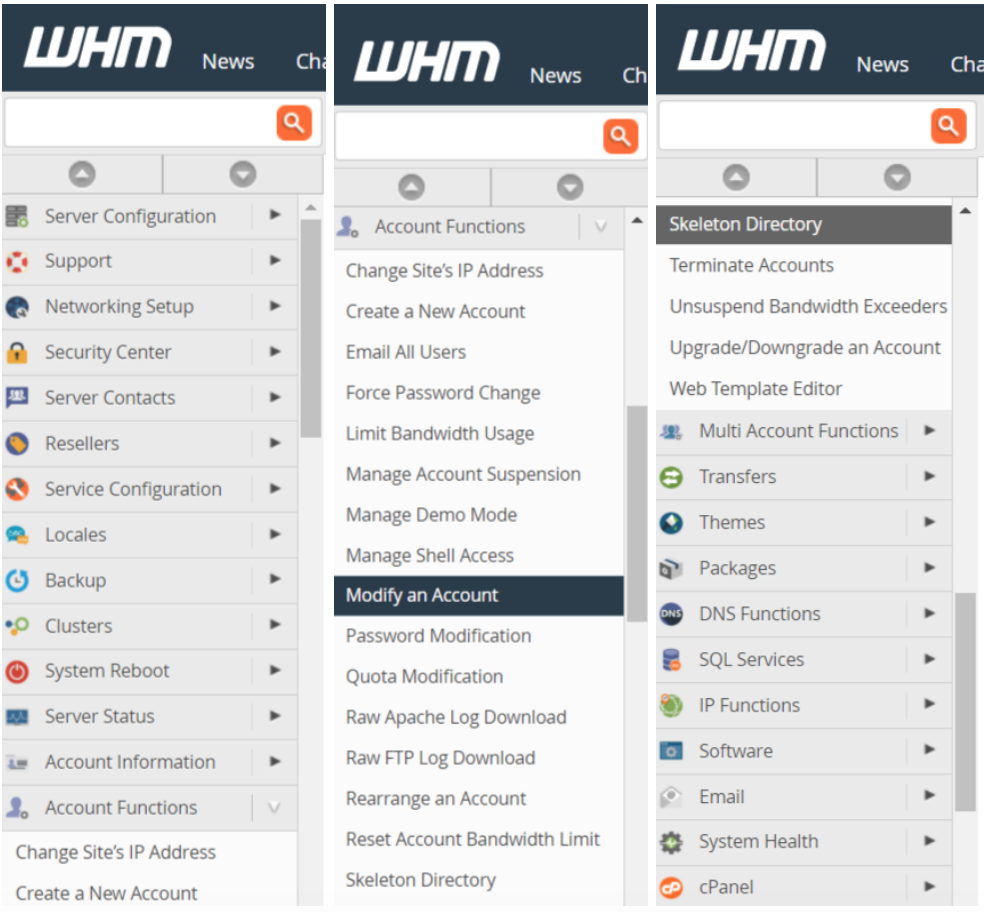Click the System Health gear icon

(x=671, y=842)
